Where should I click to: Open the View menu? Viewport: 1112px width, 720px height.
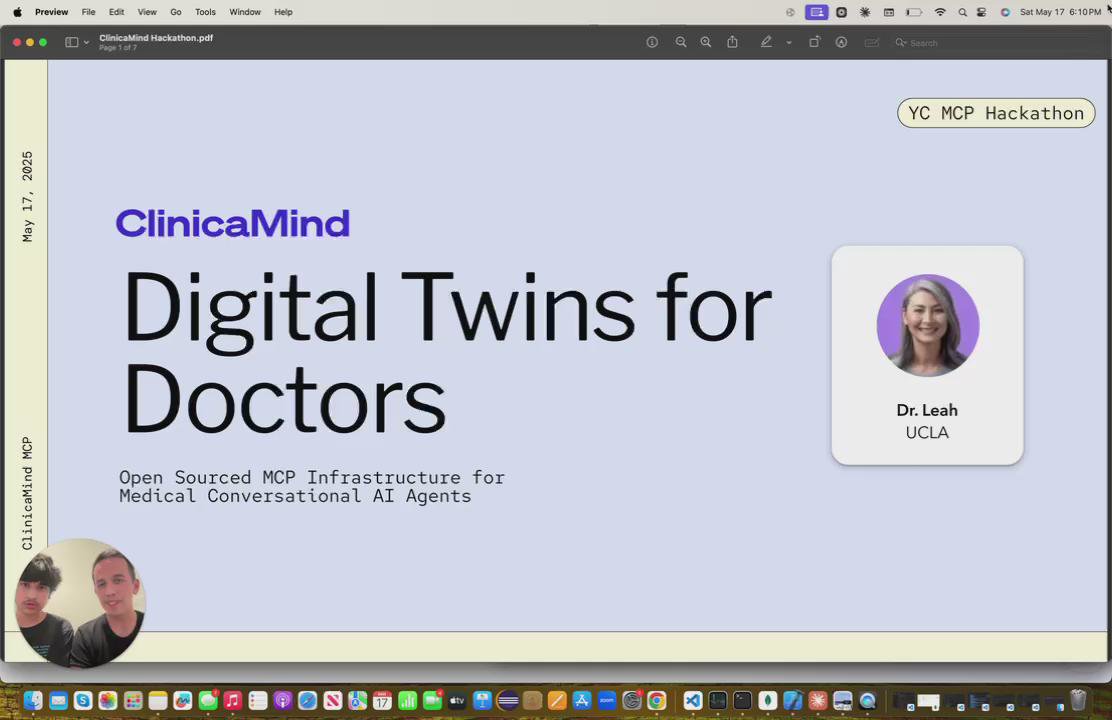pos(147,12)
